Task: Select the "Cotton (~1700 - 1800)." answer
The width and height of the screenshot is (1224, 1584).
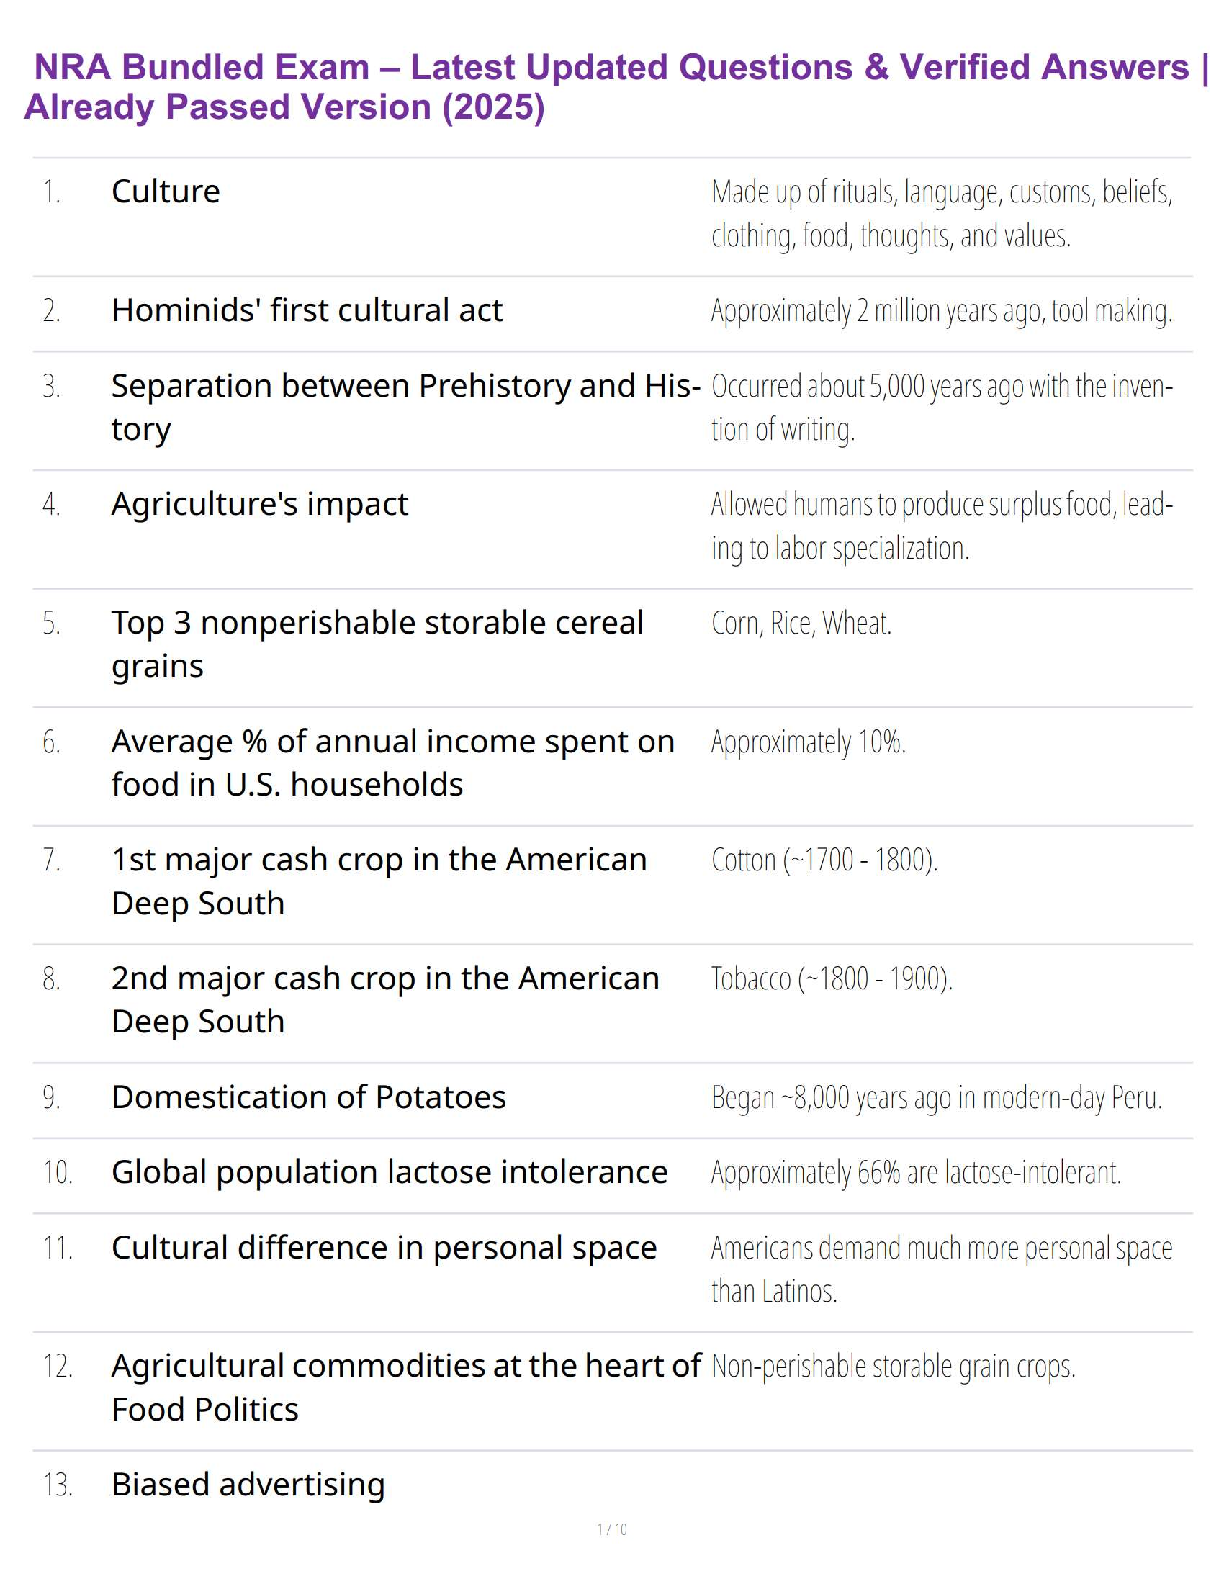Action: pyautogui.click(x=824, y=860)
